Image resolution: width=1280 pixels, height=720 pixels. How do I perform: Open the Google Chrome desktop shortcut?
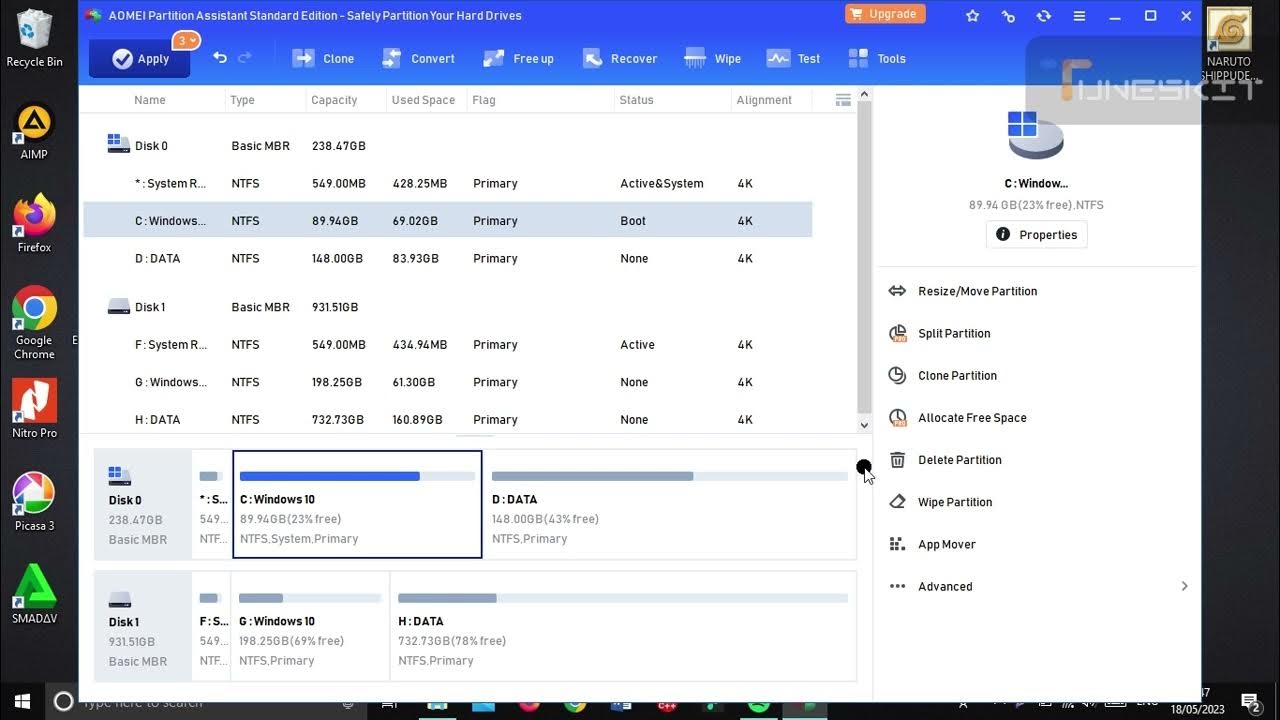[x=33, y=323]
